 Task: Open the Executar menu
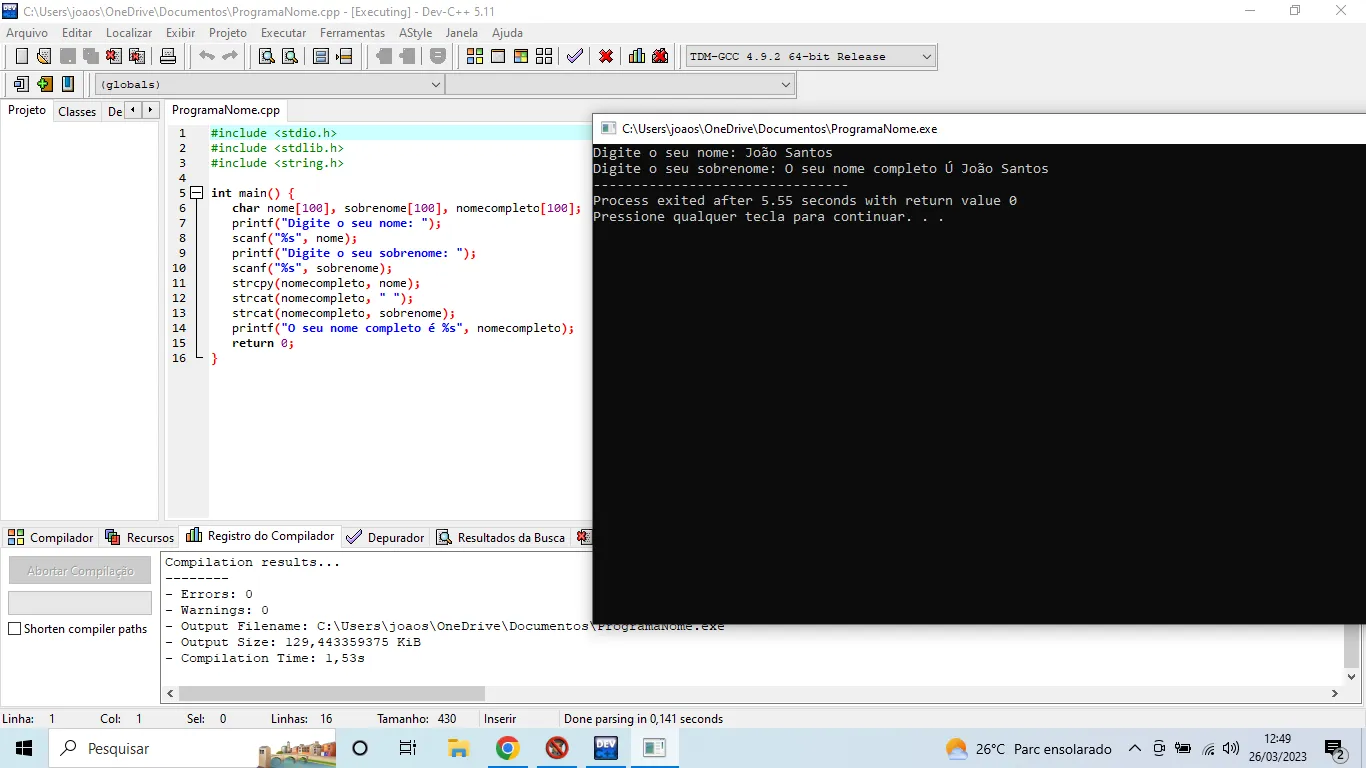[x=283, y=33]
